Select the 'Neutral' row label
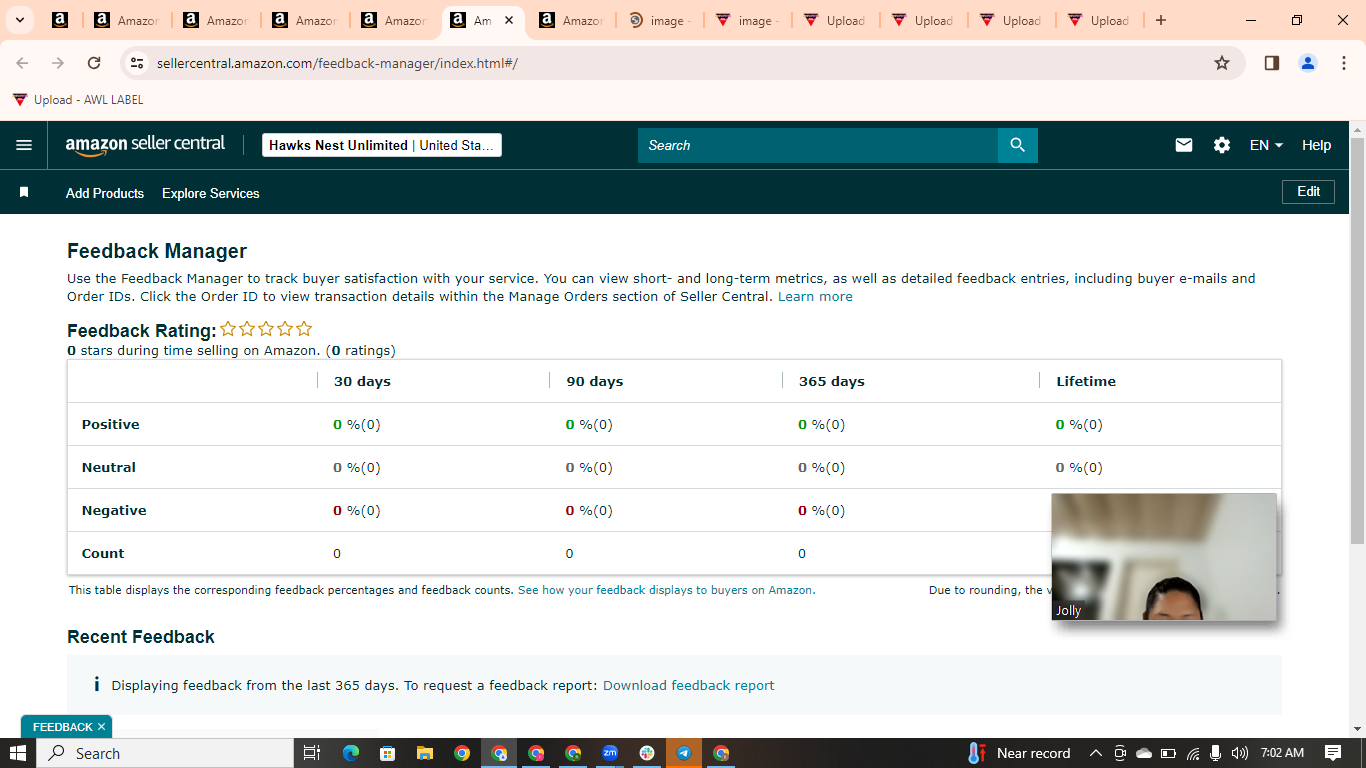Image resolution: width=1366 pixels, height=768 pixels. (x=109, y=467)
